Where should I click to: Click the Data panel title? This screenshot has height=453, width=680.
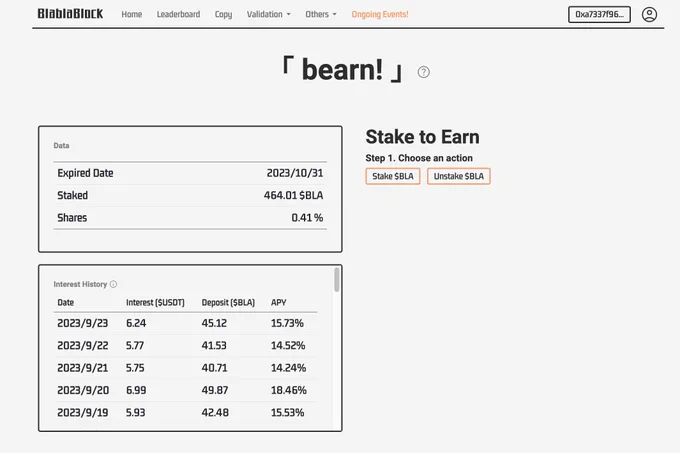[x=61, y=145]
